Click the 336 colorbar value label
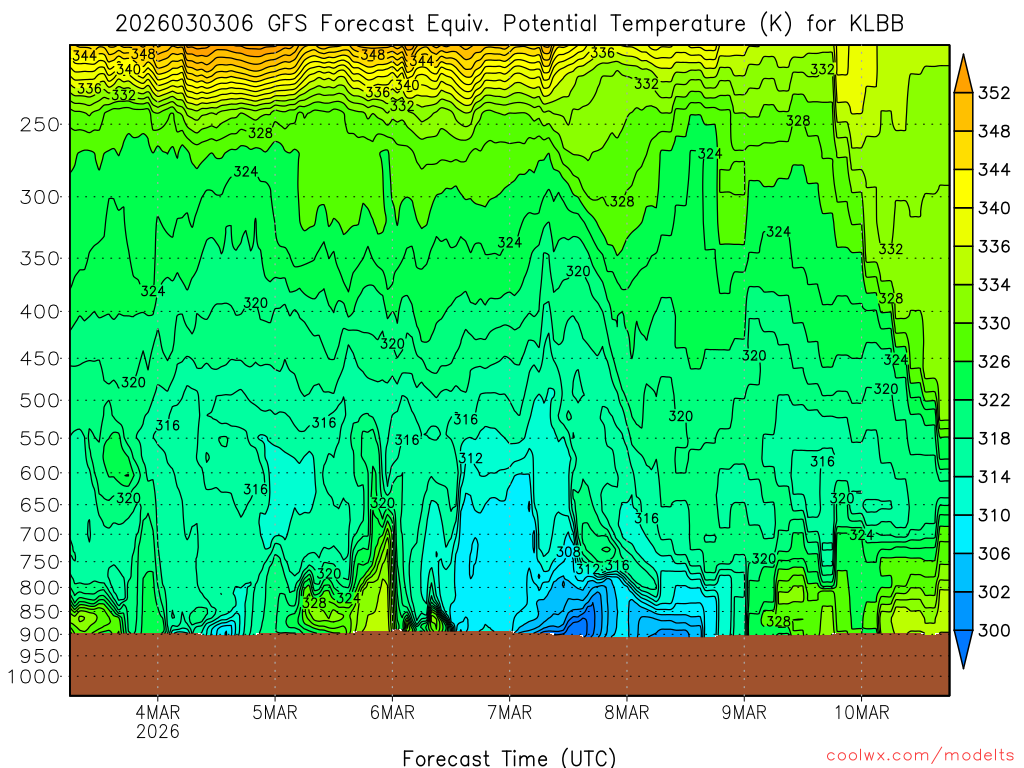The height and width of the screenshot is (768, 1024). [x=994, y=246]
